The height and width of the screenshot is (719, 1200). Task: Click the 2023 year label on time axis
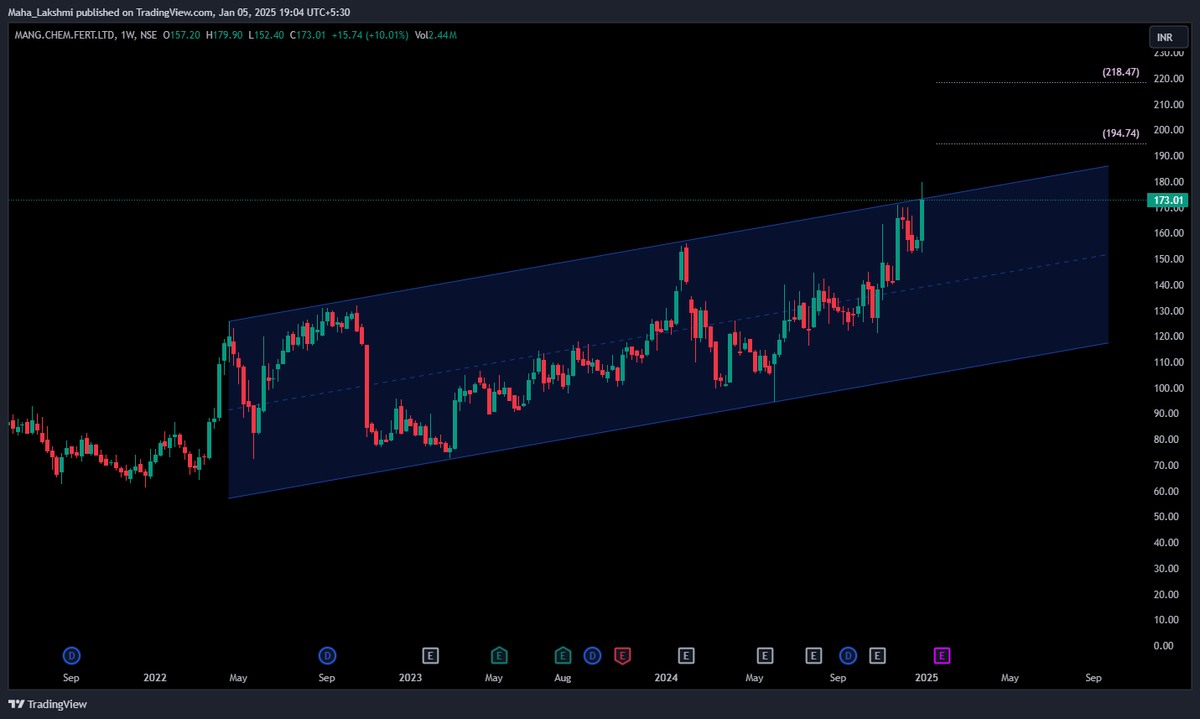click(x=410, y=678)
